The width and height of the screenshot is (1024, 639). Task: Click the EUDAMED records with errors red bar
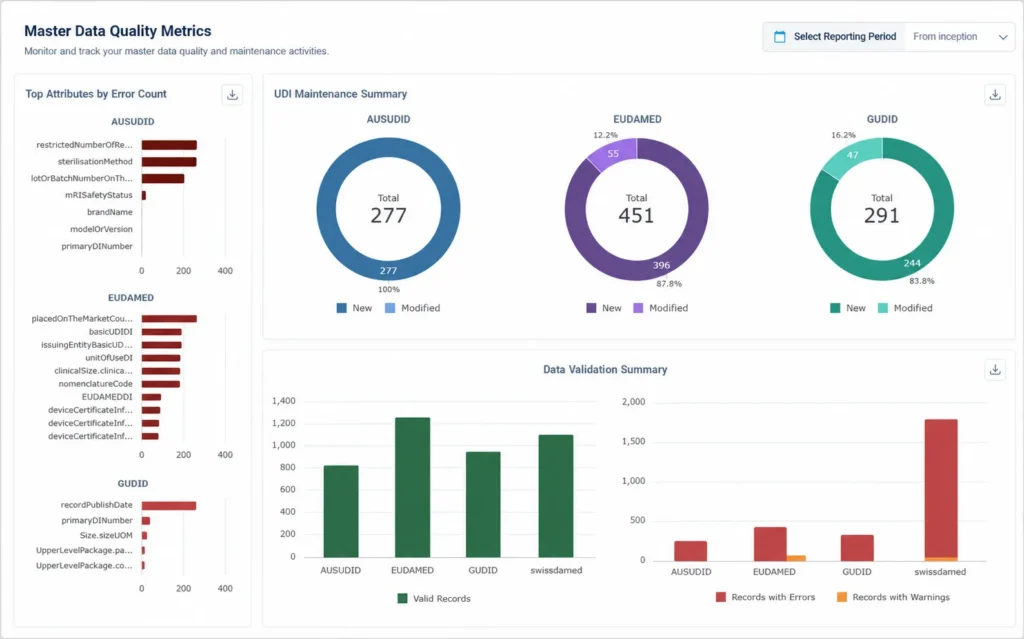coord(770,544)
